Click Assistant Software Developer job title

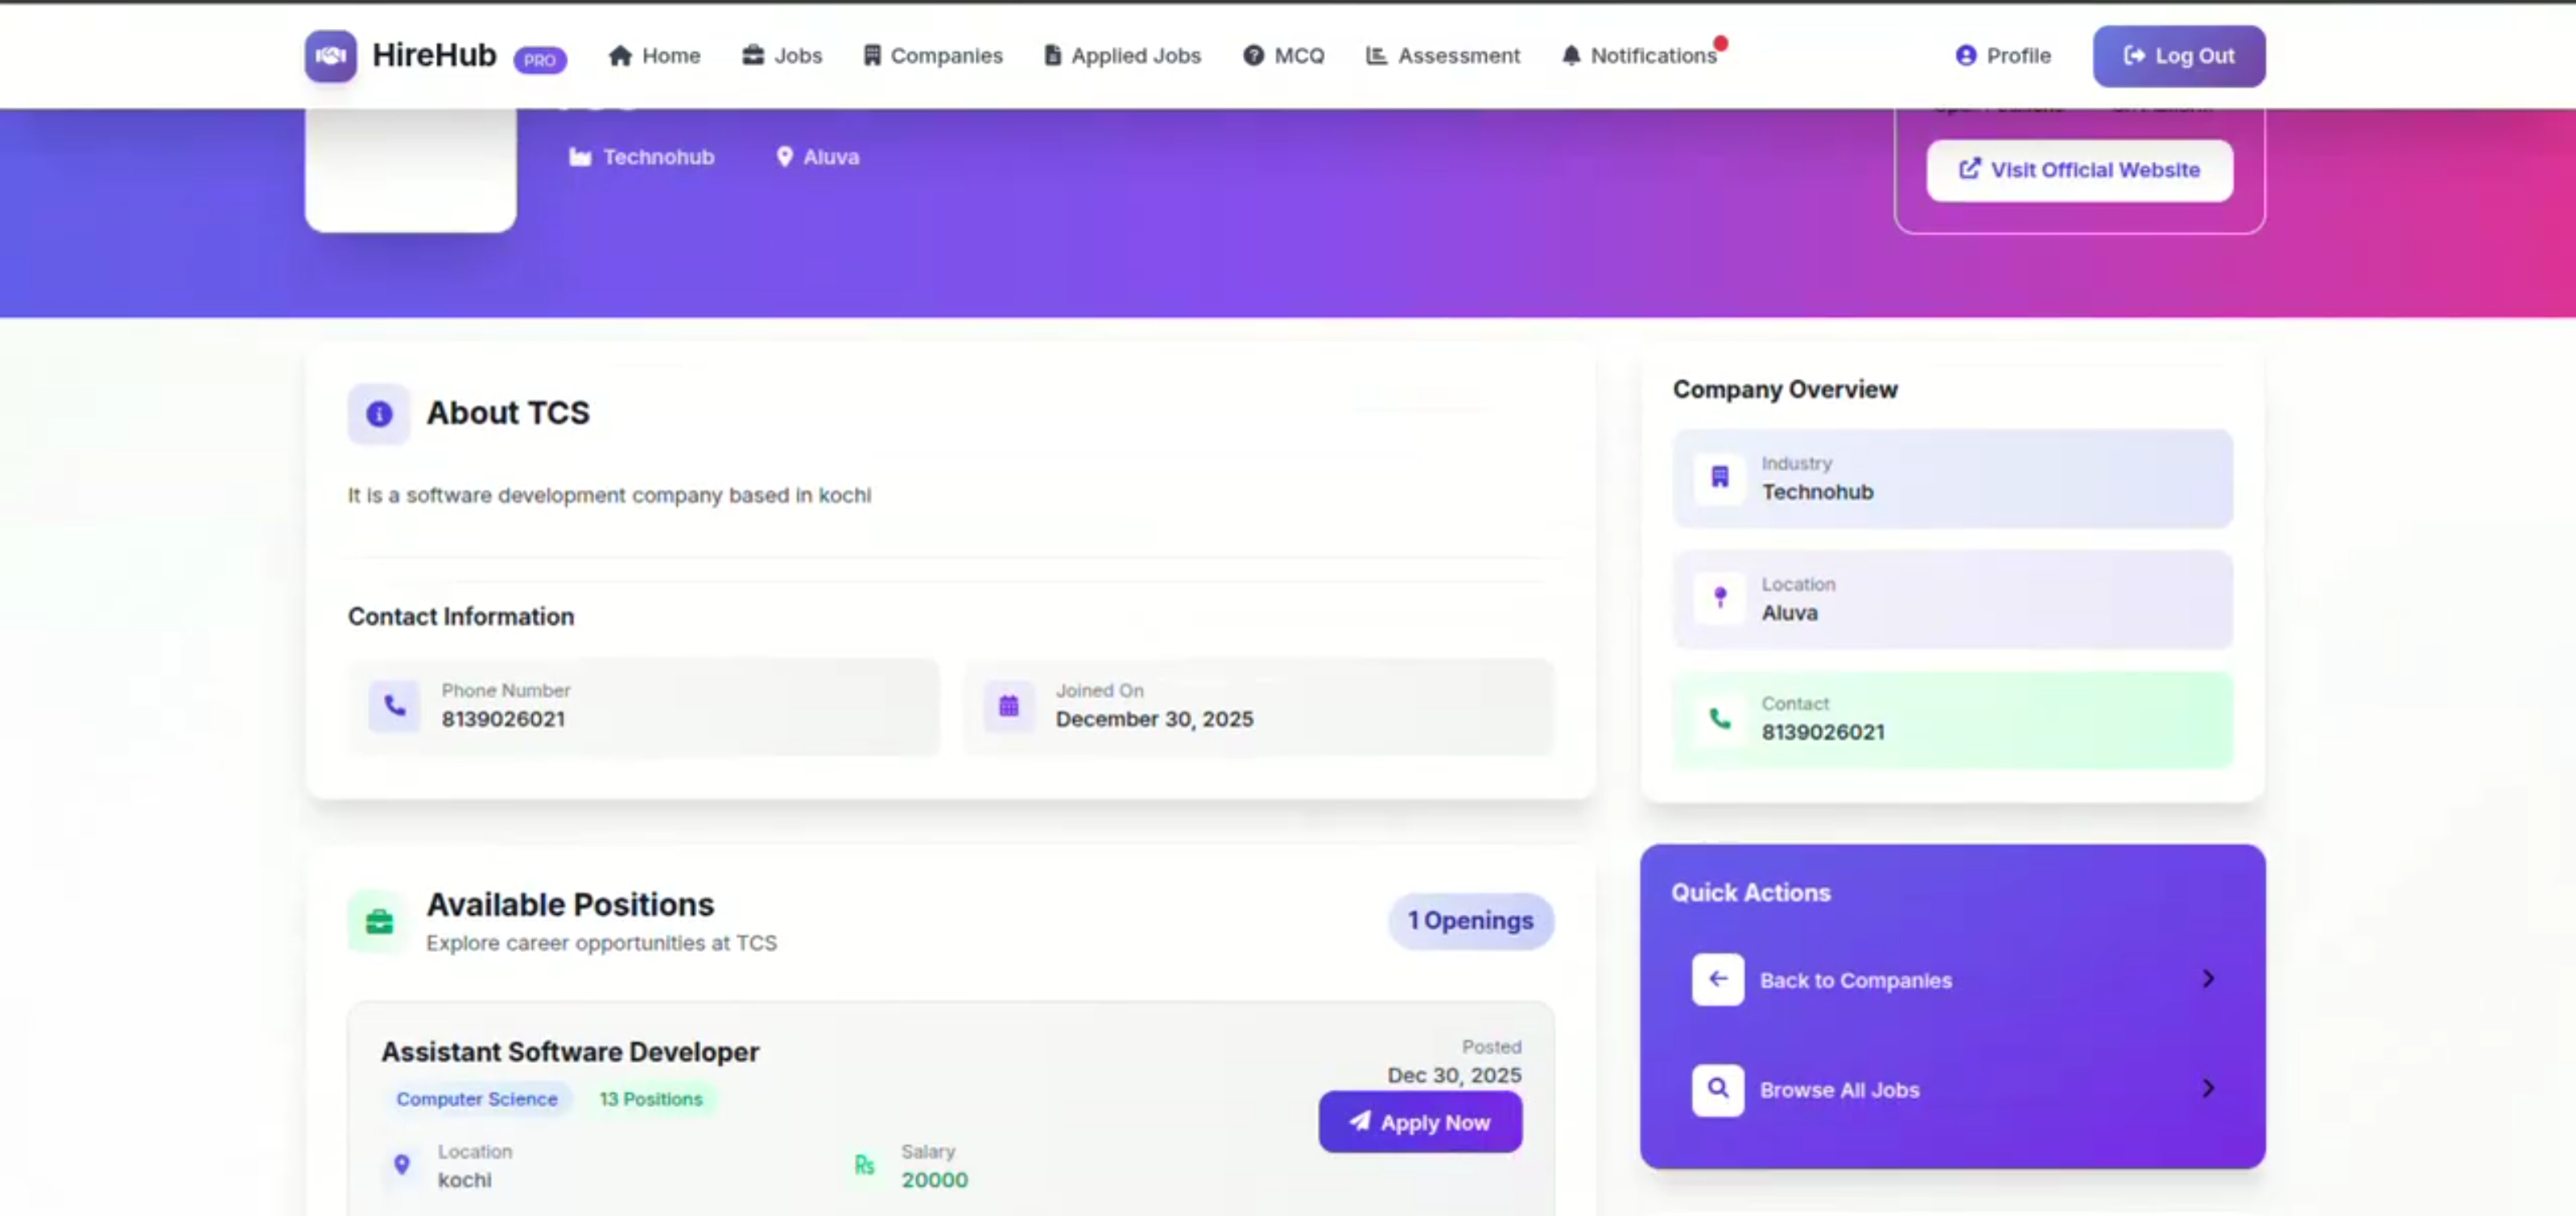coord(570,1052)
